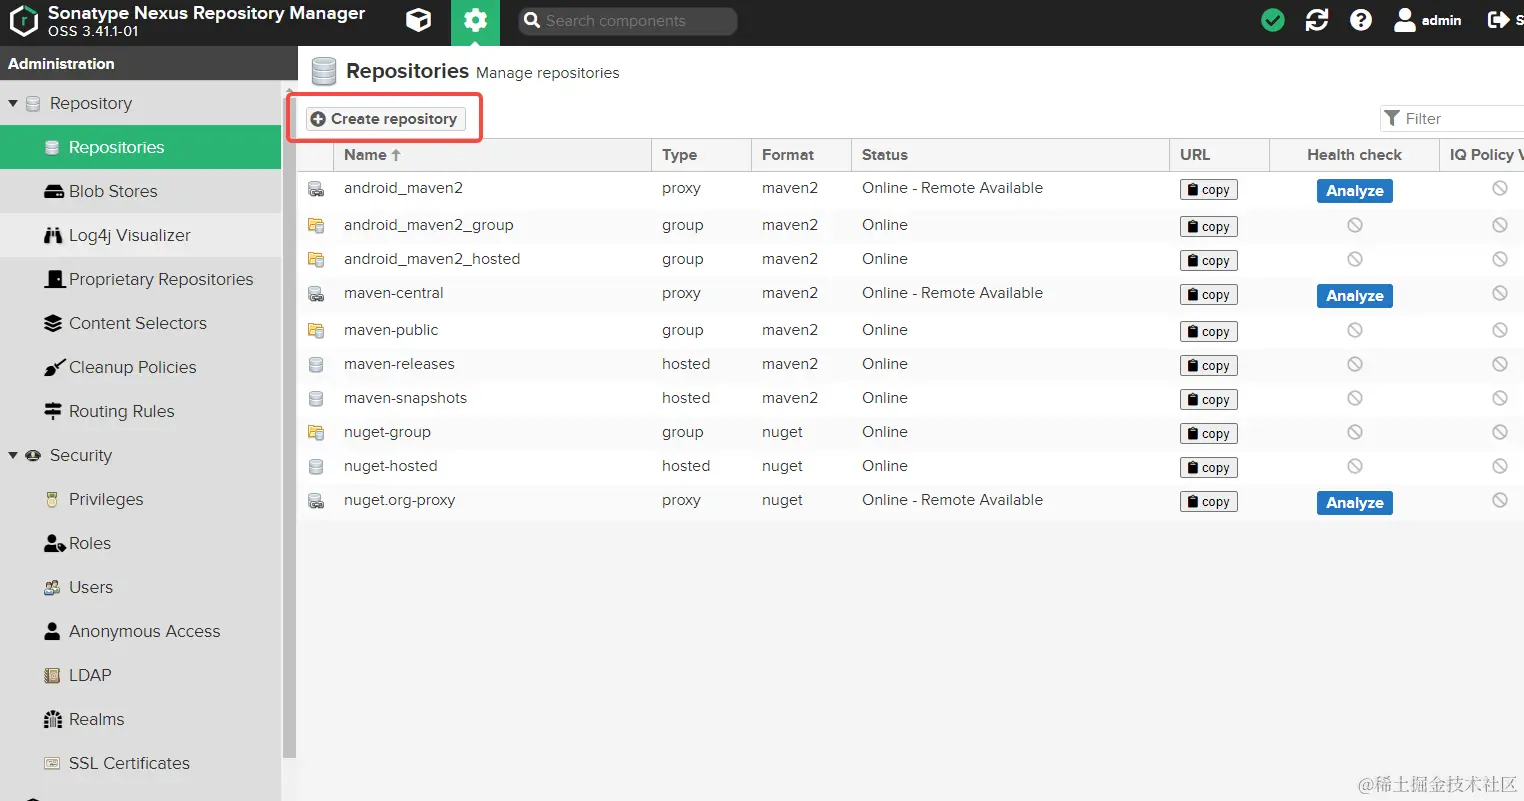Open Realms in sidebar
This screenshot has width=1524, height=801.
click(140, 719)
